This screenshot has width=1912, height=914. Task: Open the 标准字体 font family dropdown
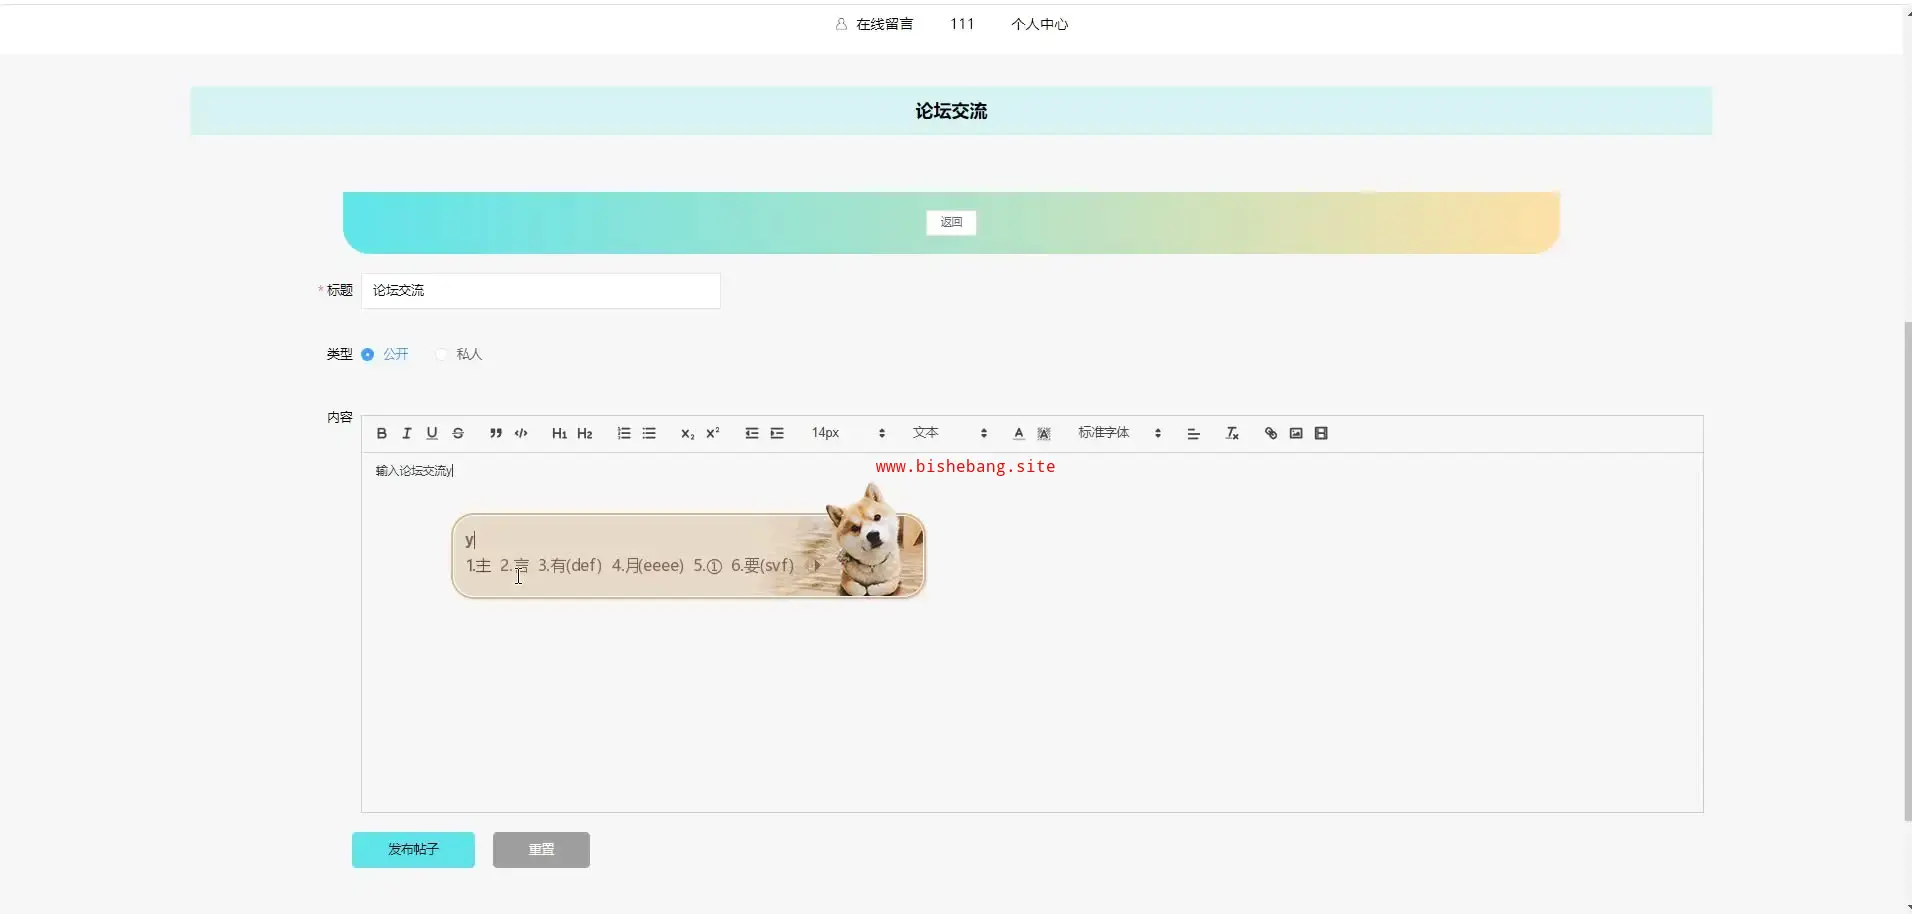click(1119, 433)
